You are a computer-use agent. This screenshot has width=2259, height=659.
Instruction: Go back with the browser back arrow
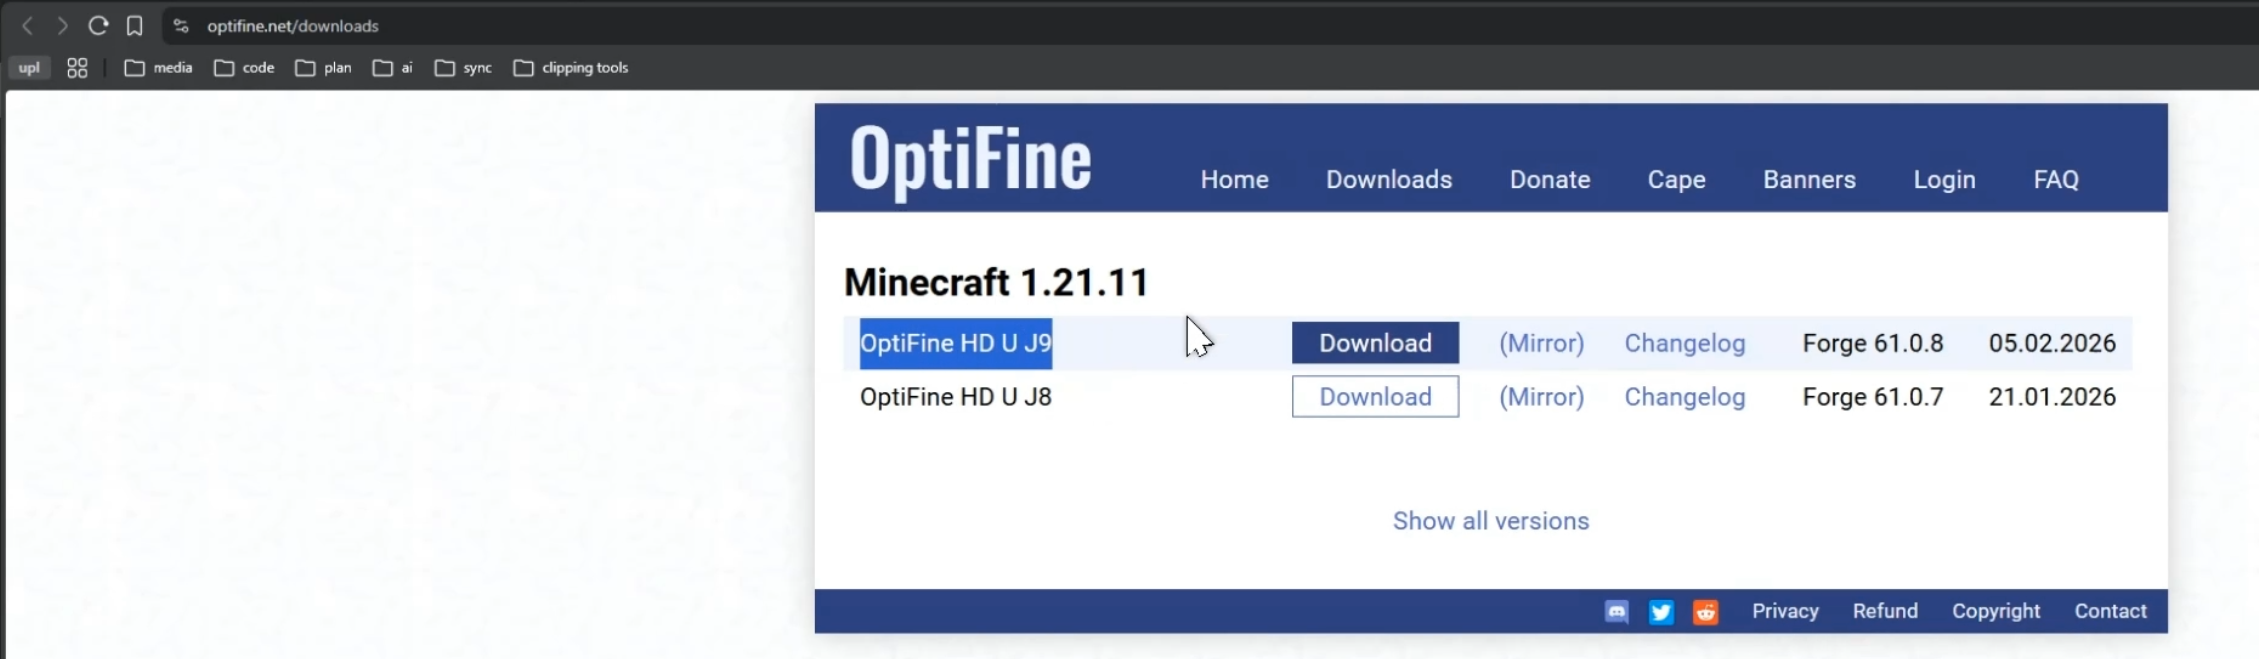point(27,26)
